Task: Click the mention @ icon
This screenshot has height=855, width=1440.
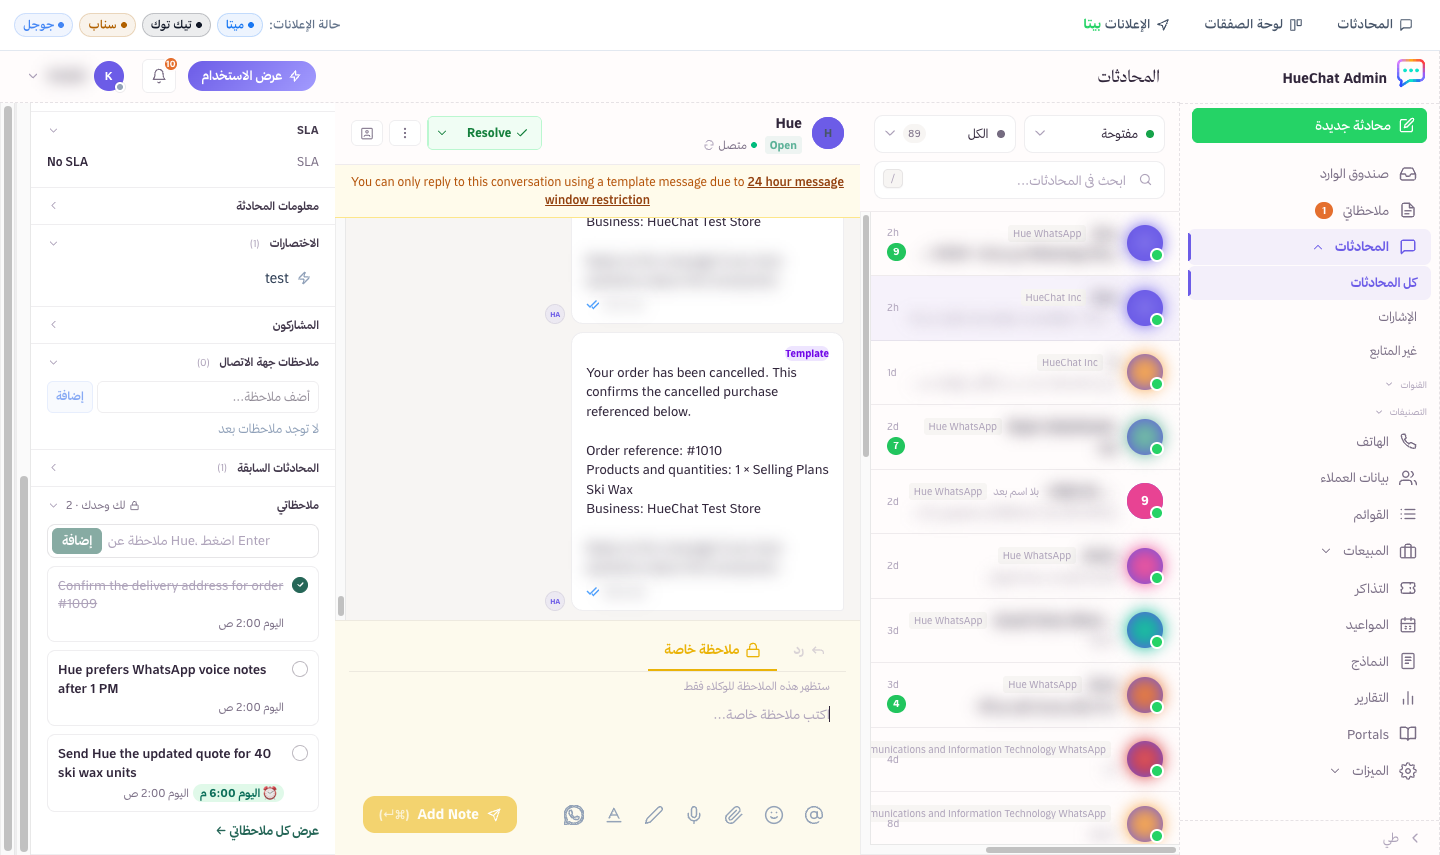Action: (814, 815)
